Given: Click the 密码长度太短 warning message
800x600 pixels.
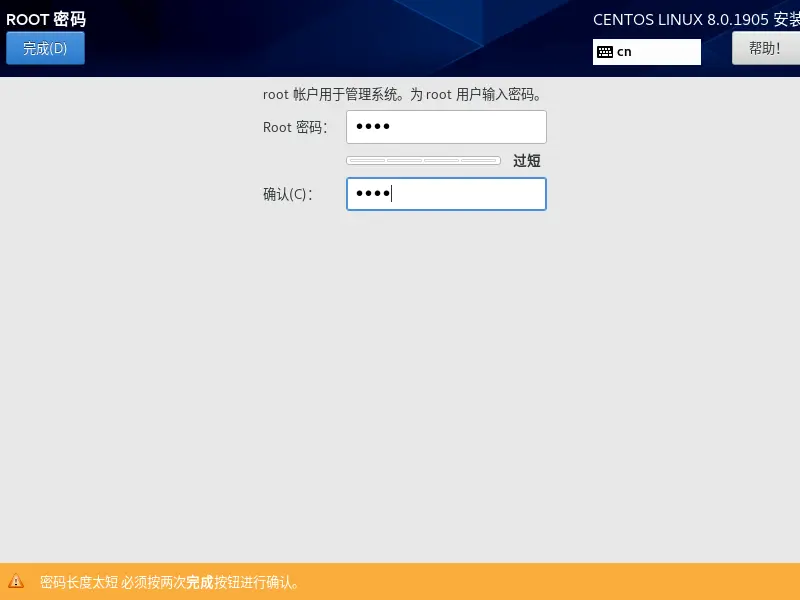Looking at the screenshot, I should [x=169, y=582].
